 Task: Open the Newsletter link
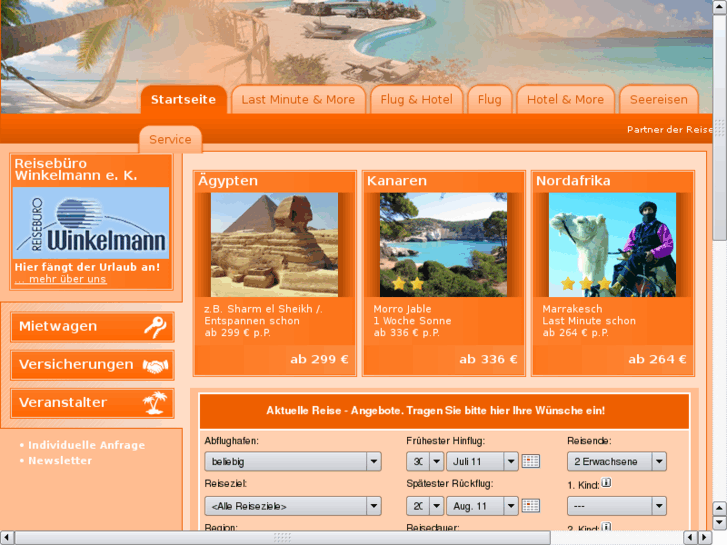point(60,461)
